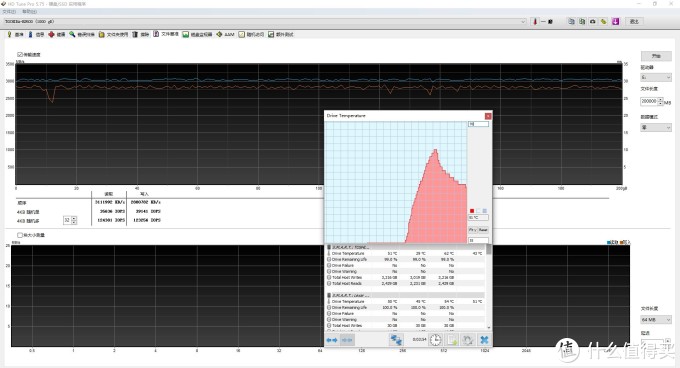Click the network computers icon in sensor toolbar
Image resolution: width=680 pixels, height=368 pixels.
tap(396, 340)
